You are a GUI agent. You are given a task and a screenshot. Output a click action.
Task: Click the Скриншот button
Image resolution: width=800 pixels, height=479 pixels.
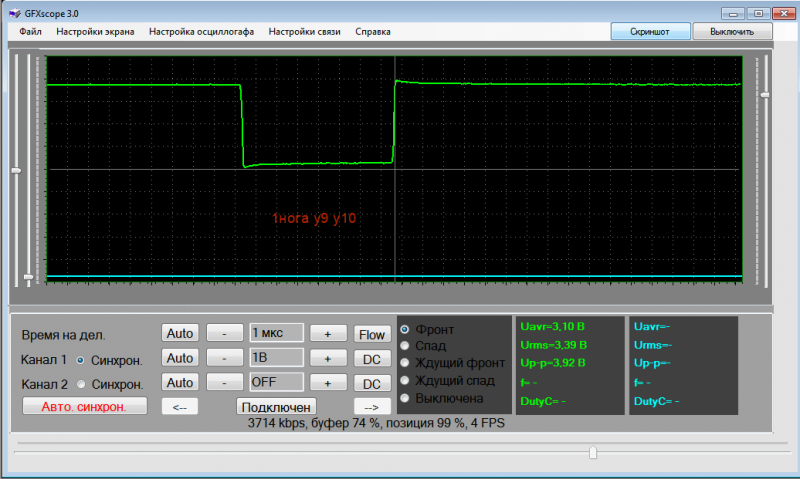[x=650, y=32]
